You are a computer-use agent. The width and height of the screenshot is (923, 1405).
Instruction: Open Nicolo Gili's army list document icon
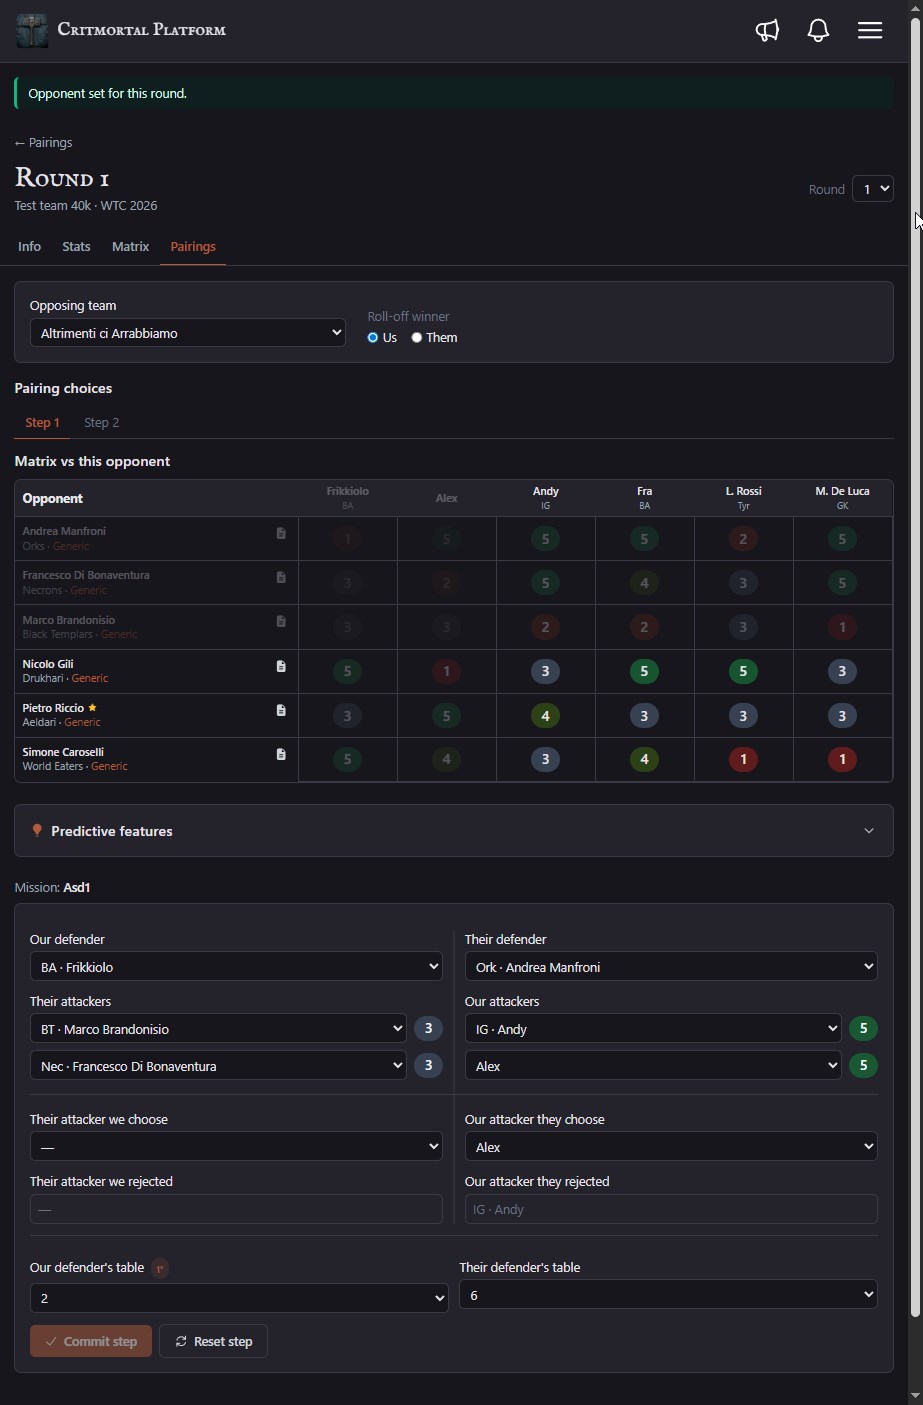tap(281, 666)
